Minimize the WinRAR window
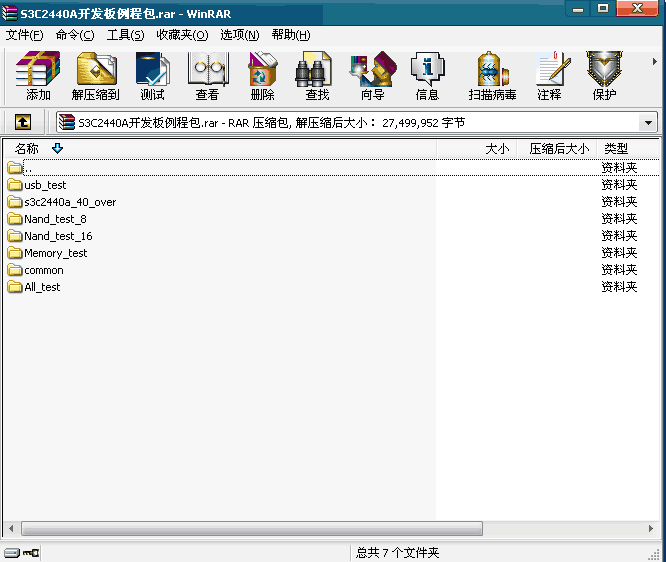Screen dimensions: 666x562 point(578,8)
